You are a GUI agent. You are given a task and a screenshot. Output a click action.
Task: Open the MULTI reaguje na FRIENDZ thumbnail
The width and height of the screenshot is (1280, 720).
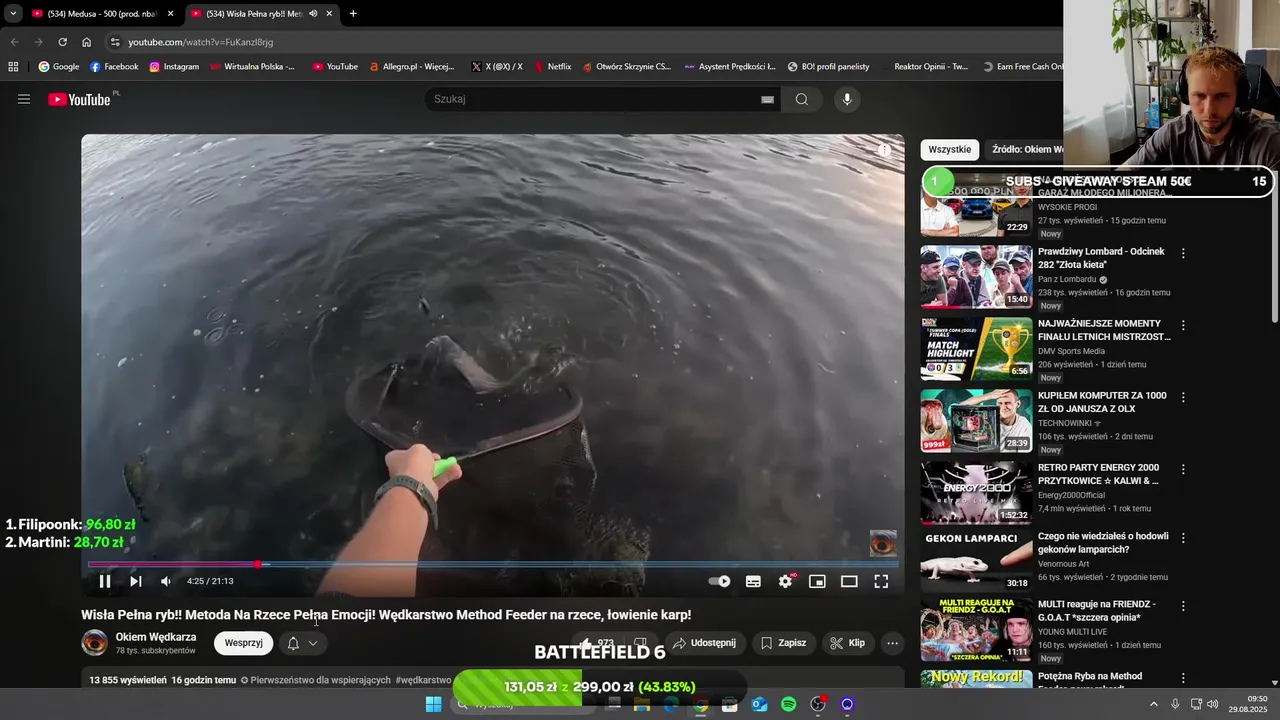tap(976, 629)
